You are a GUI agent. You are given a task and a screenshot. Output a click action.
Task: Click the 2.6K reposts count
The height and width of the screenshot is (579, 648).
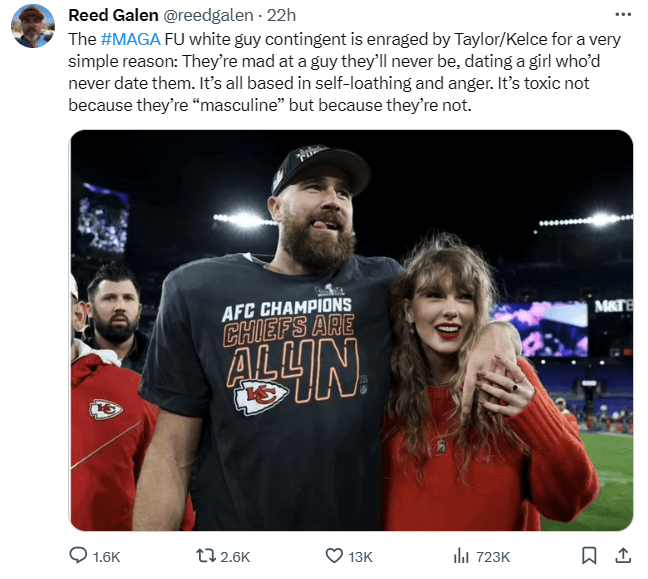coord(234,557)
